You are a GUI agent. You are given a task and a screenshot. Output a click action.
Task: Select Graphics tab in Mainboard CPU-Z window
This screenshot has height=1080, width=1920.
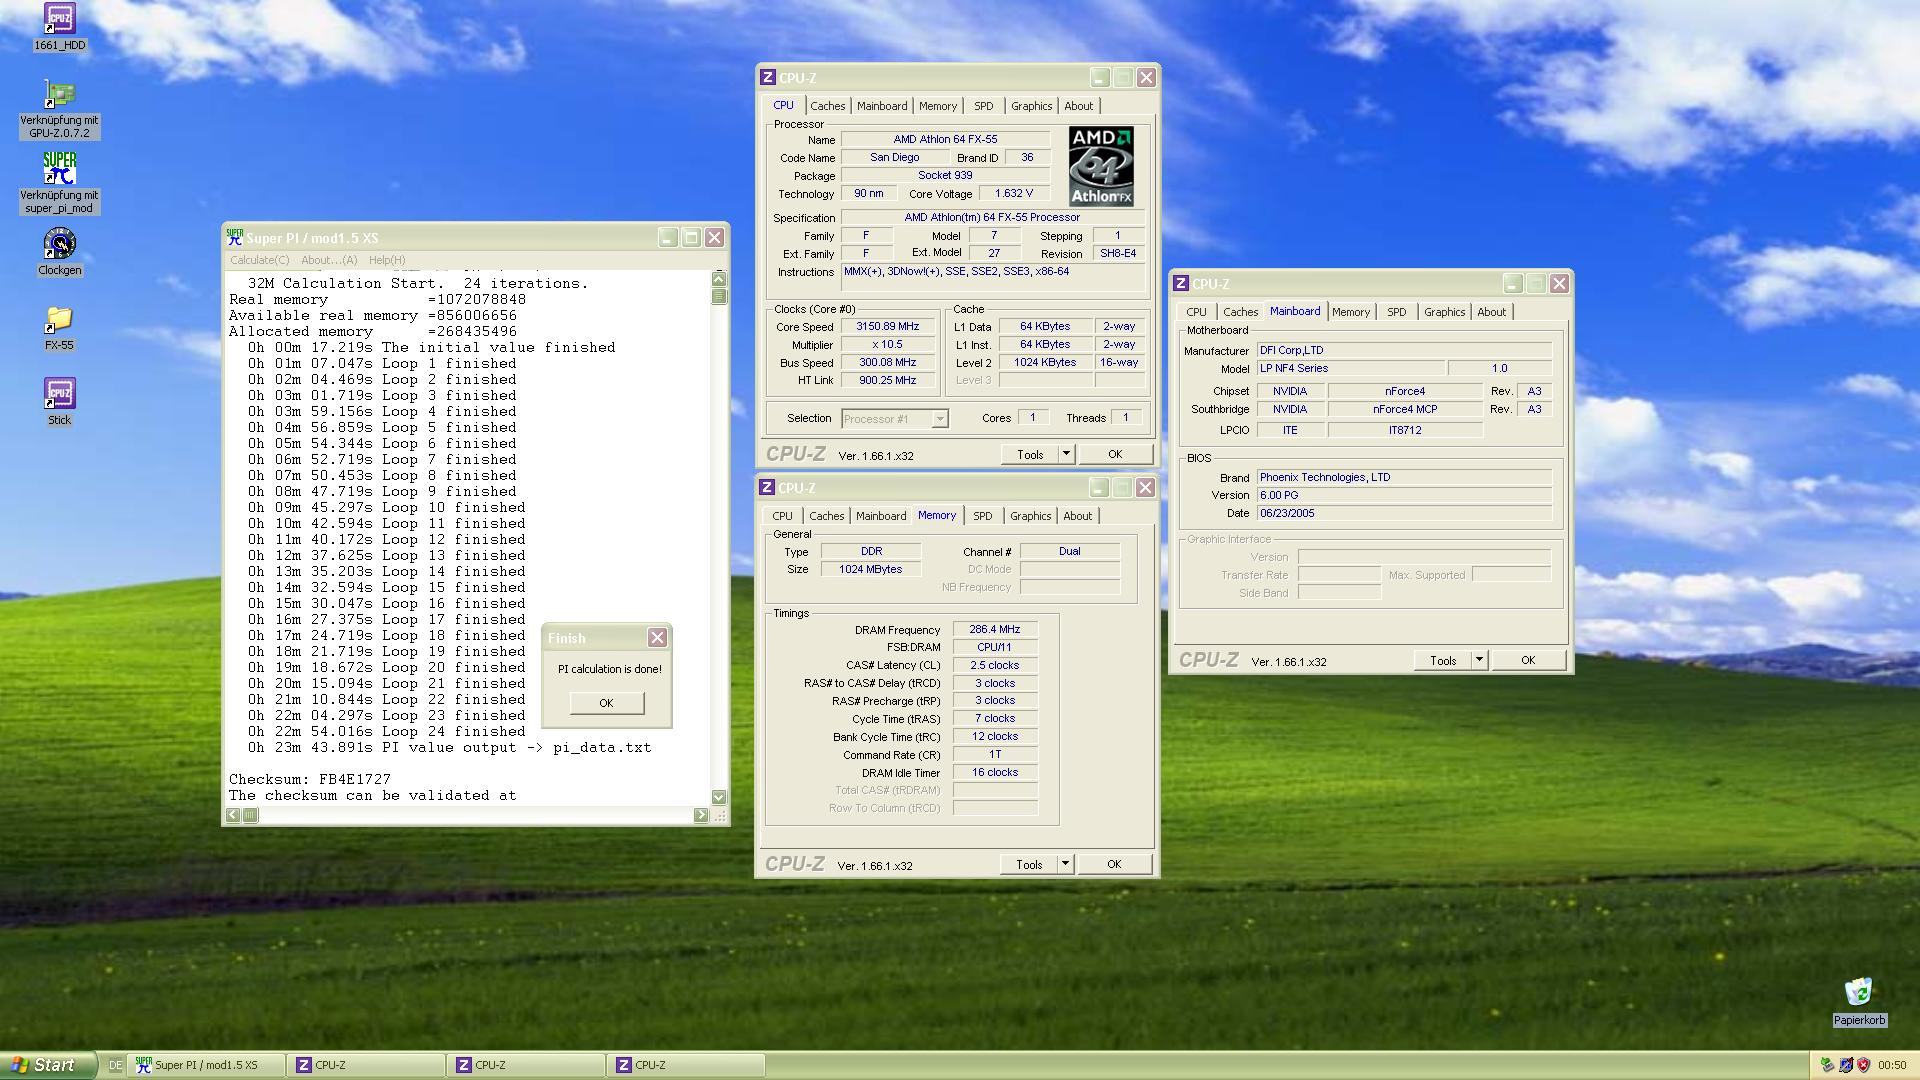pos(1444,312)
